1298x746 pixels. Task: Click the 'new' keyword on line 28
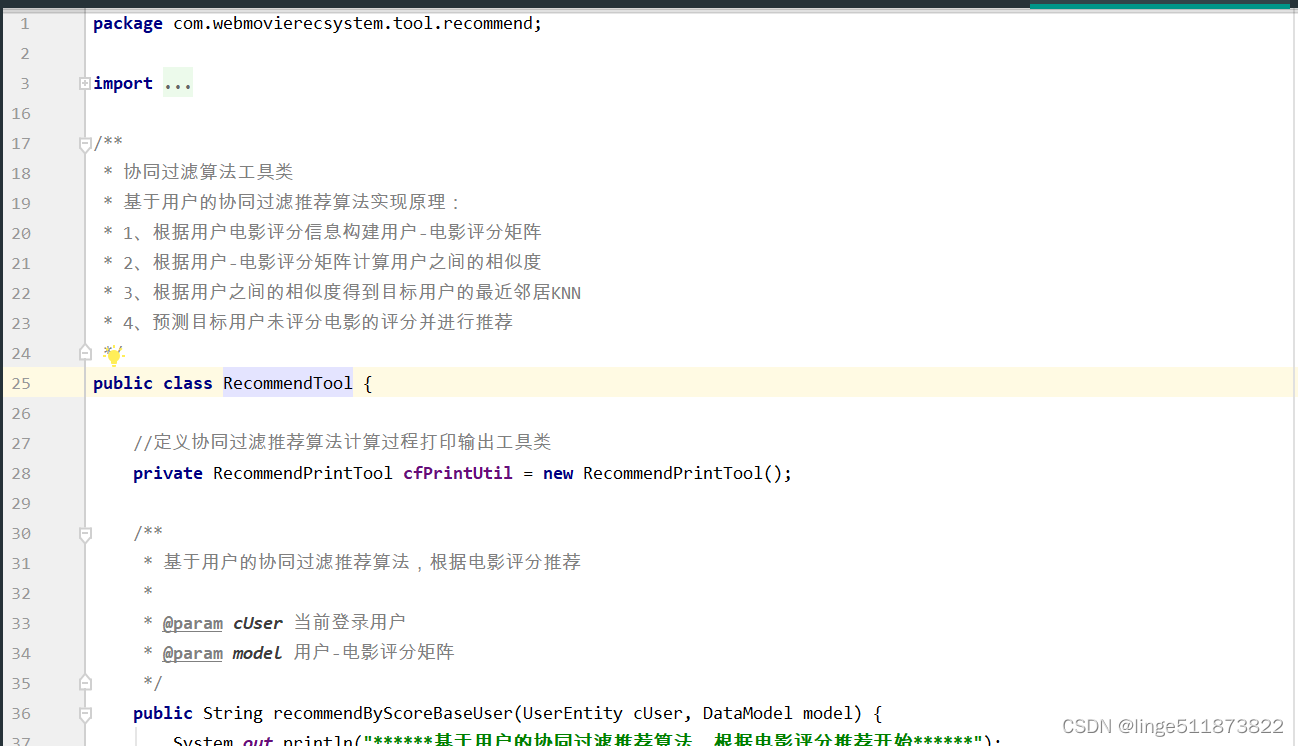pyautogui.click(x=558, y=473)
